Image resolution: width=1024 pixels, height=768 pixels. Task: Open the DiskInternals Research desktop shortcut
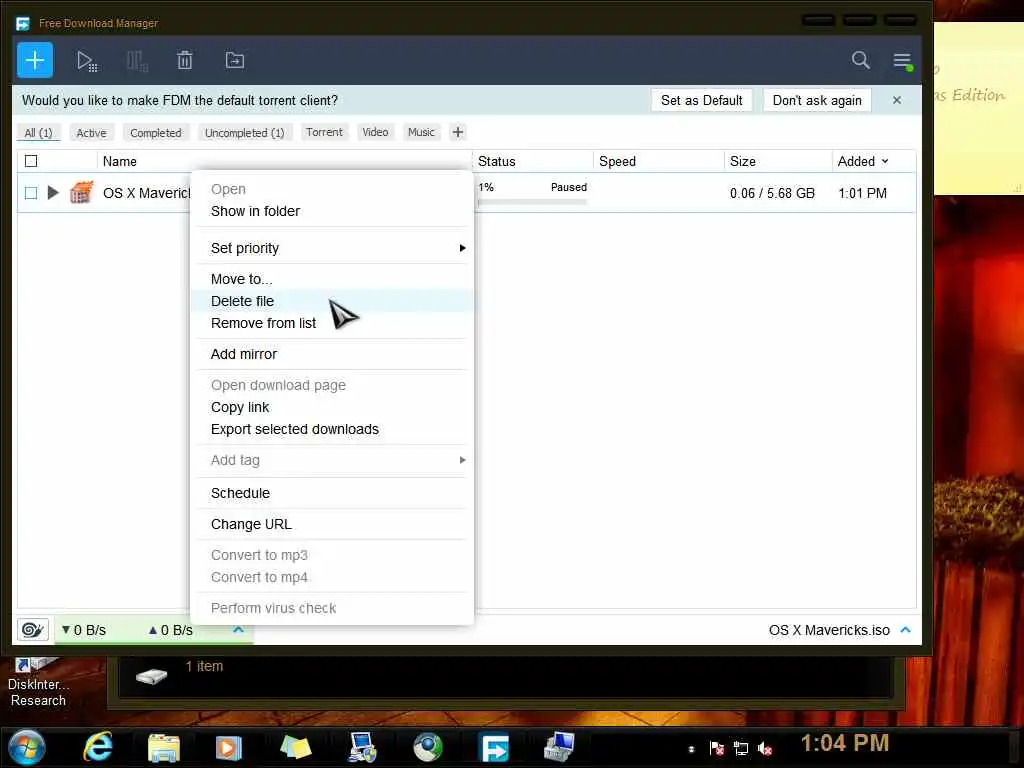tap(38, 682)
